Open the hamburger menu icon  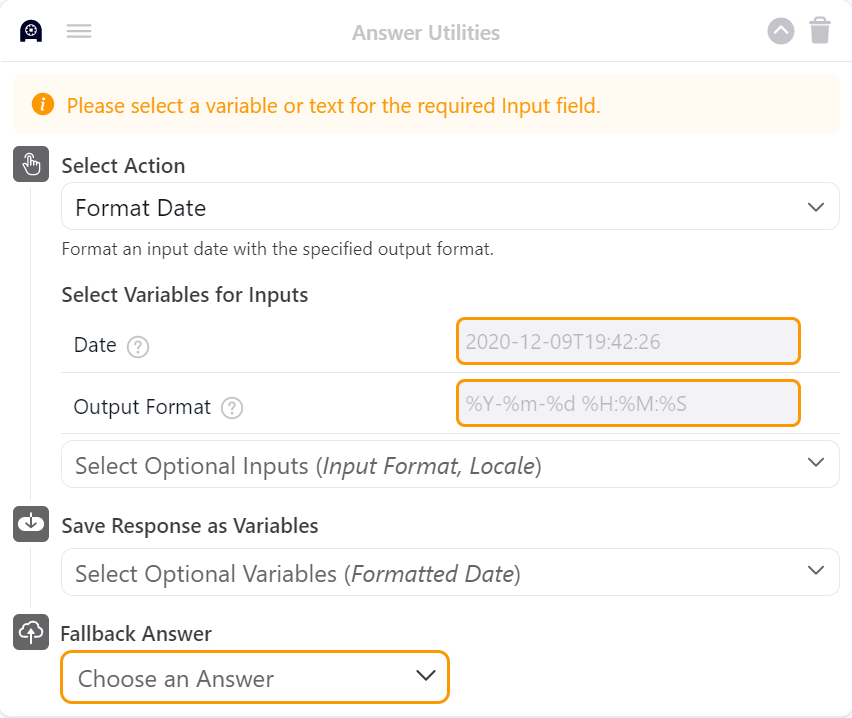tap(79, 31)
